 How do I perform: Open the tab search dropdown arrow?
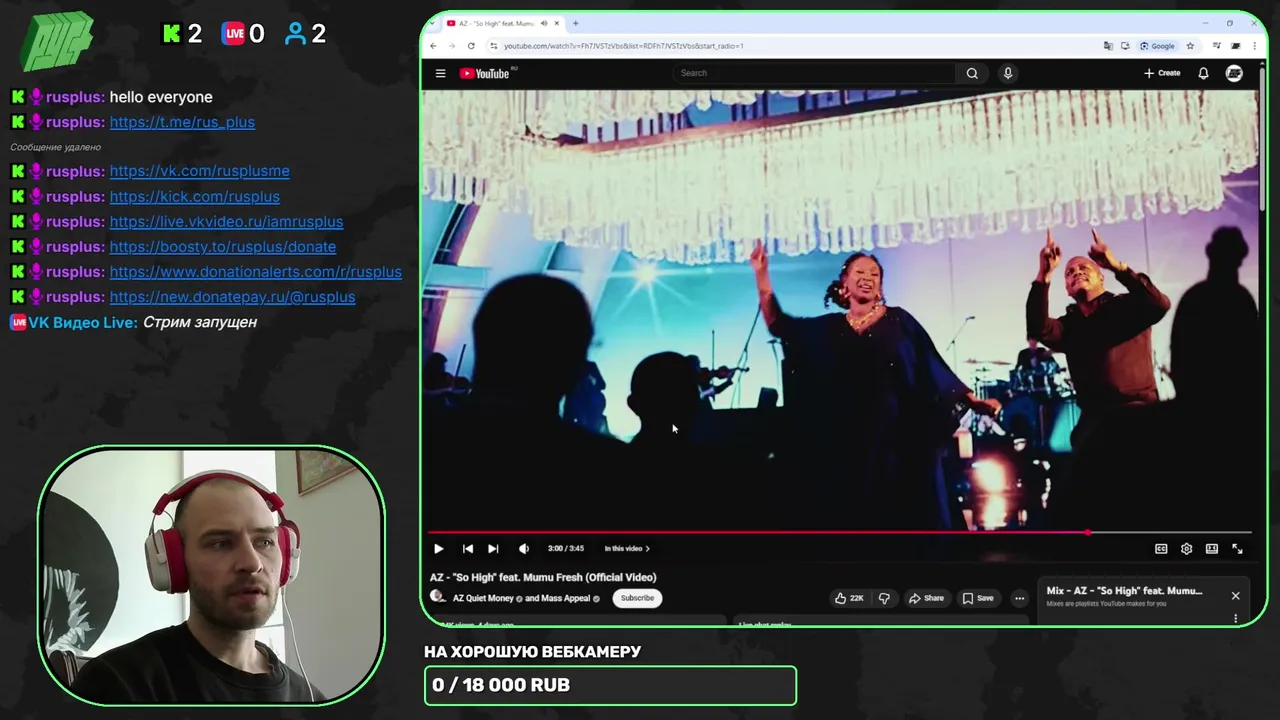432,23
